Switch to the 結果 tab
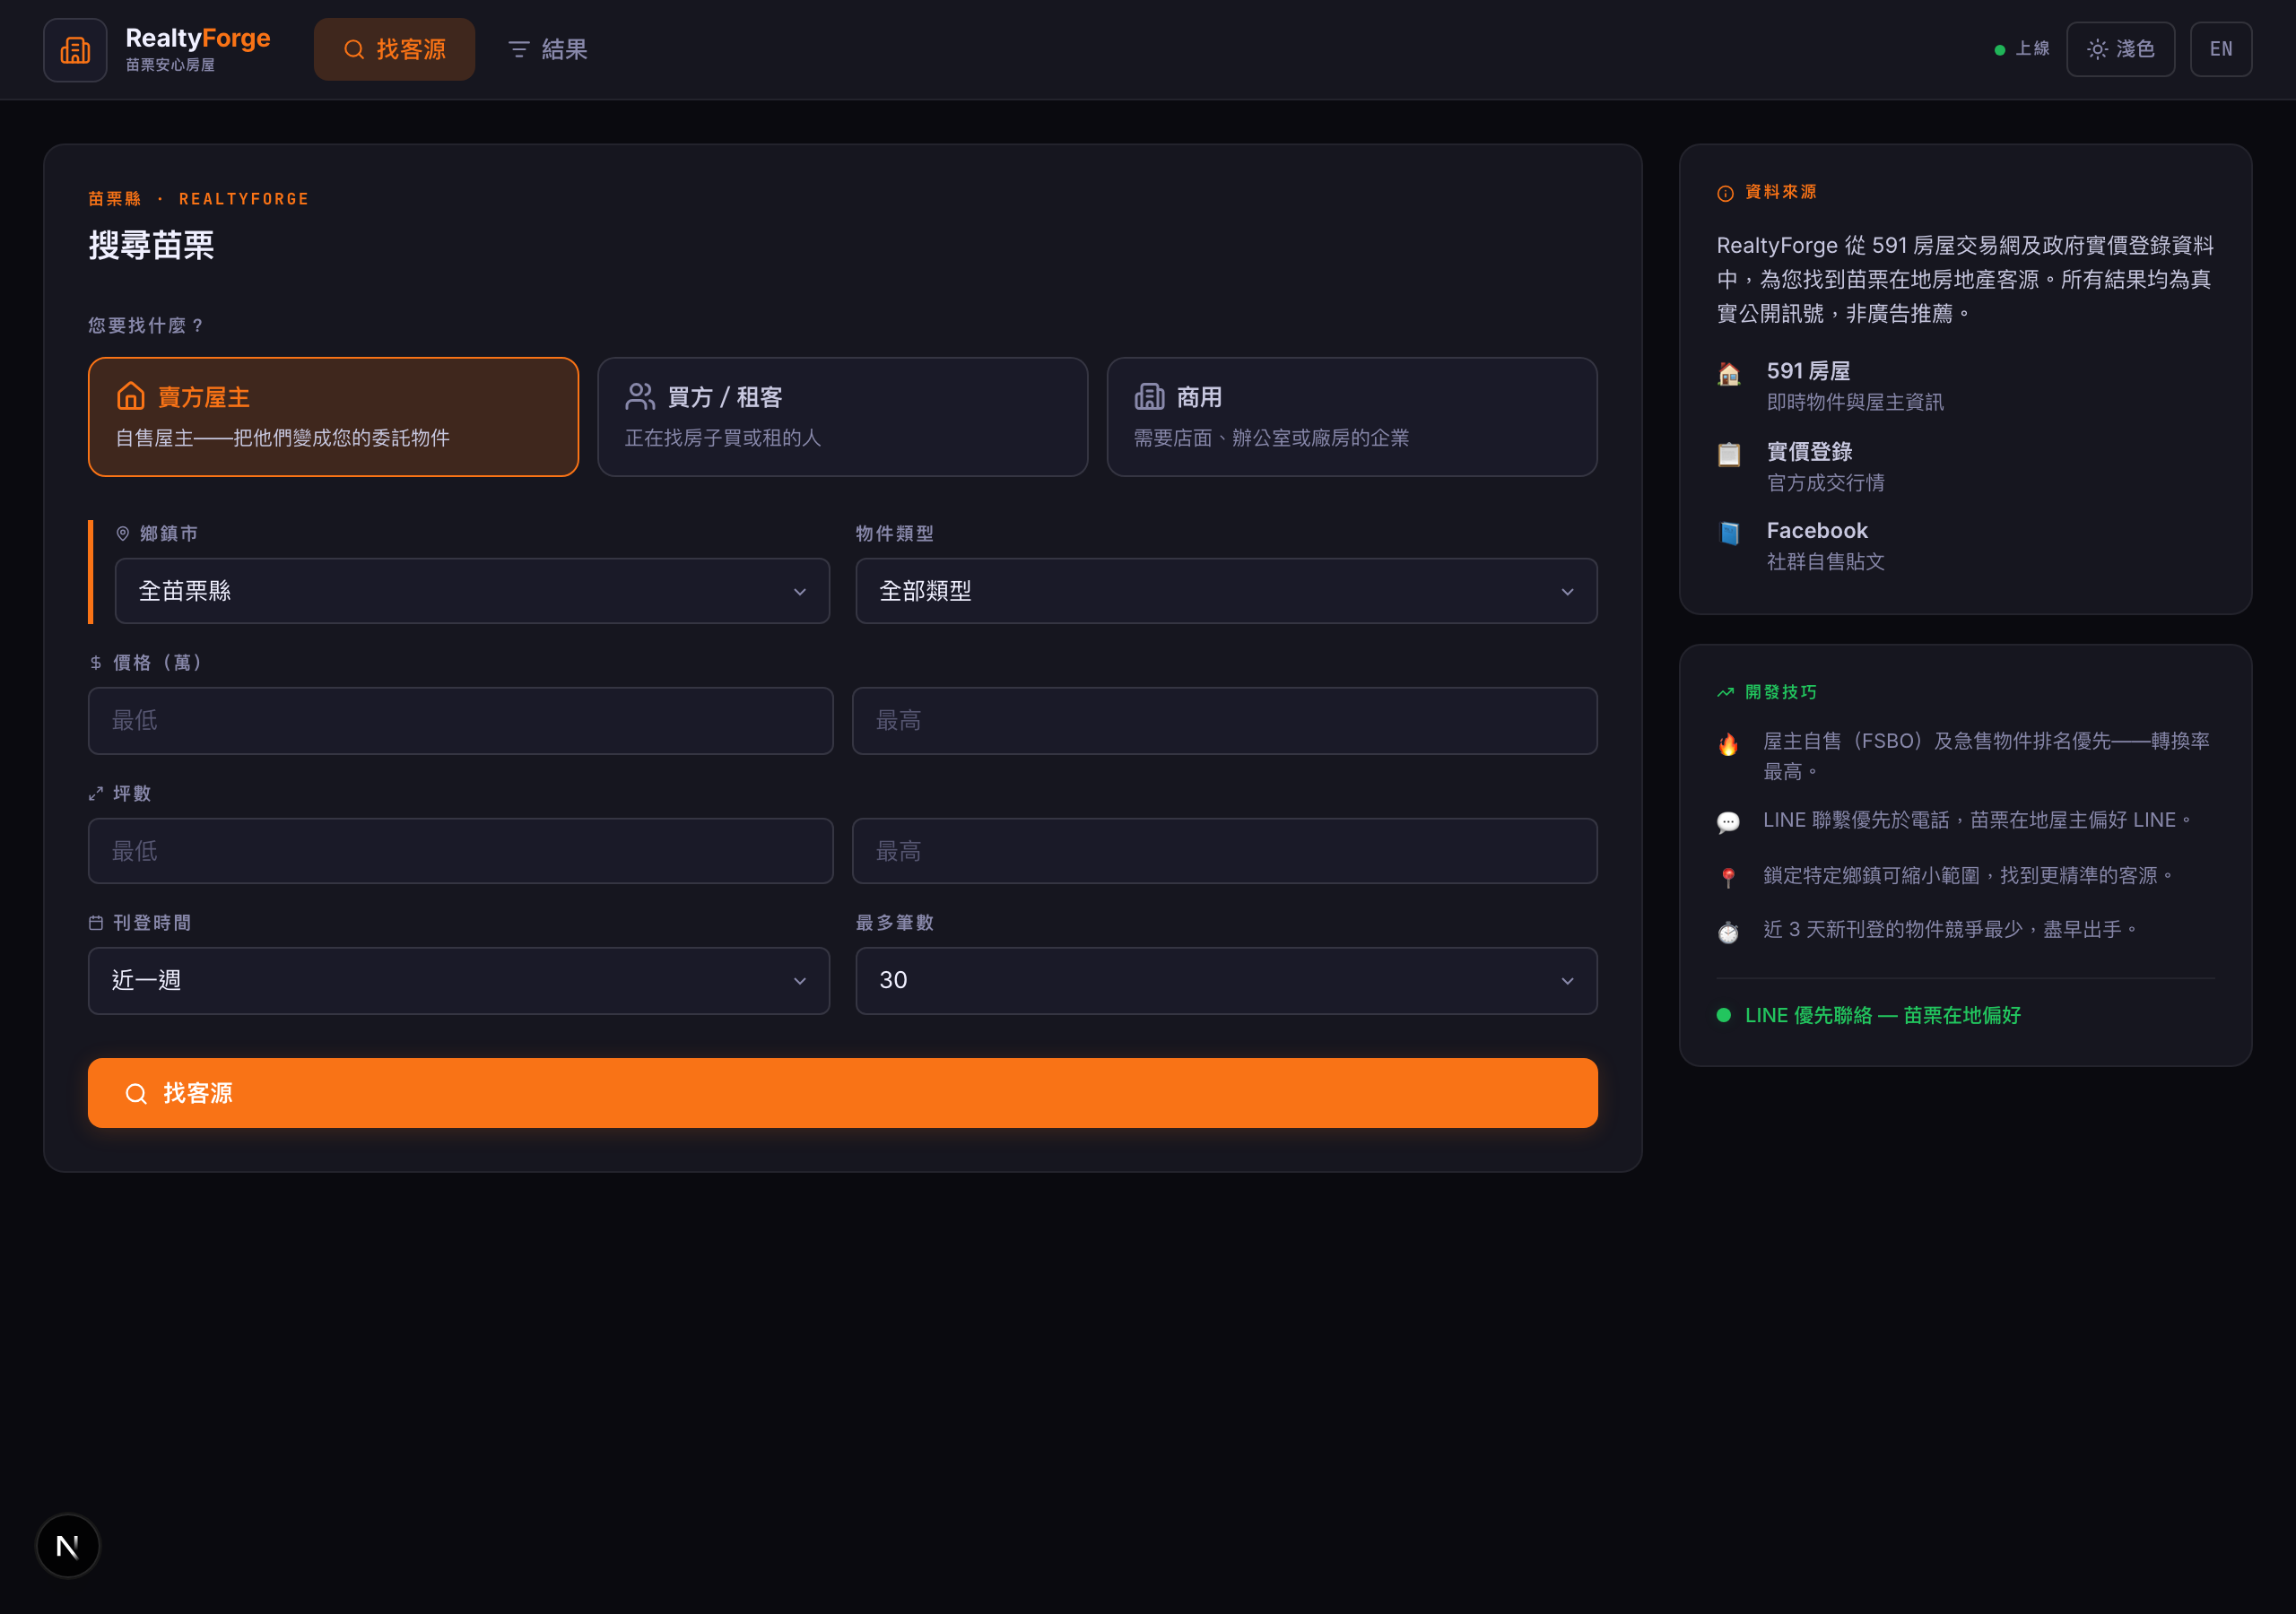The height and width of the screenshot is (1614, 2296). (x=548, y=49)
